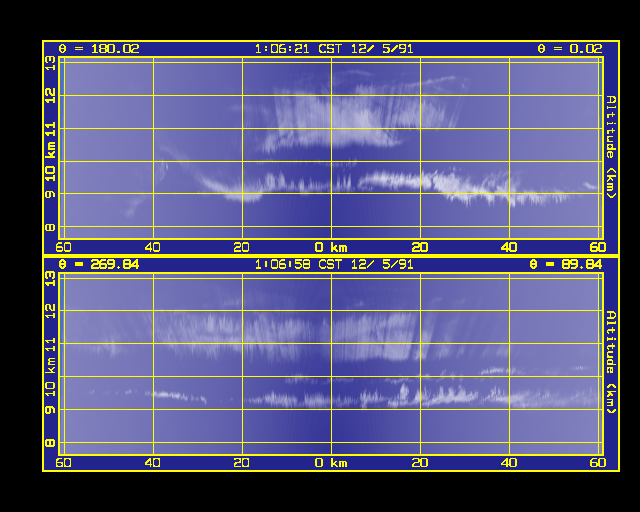
Task: Click the Altitude (km) axis title, 1:06:21 panel
Action: (611, 147)
